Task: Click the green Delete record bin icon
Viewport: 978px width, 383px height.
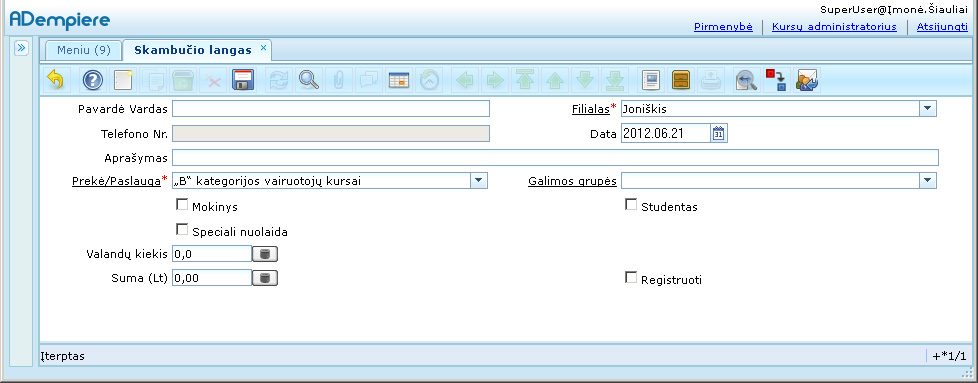Action: 183,80
